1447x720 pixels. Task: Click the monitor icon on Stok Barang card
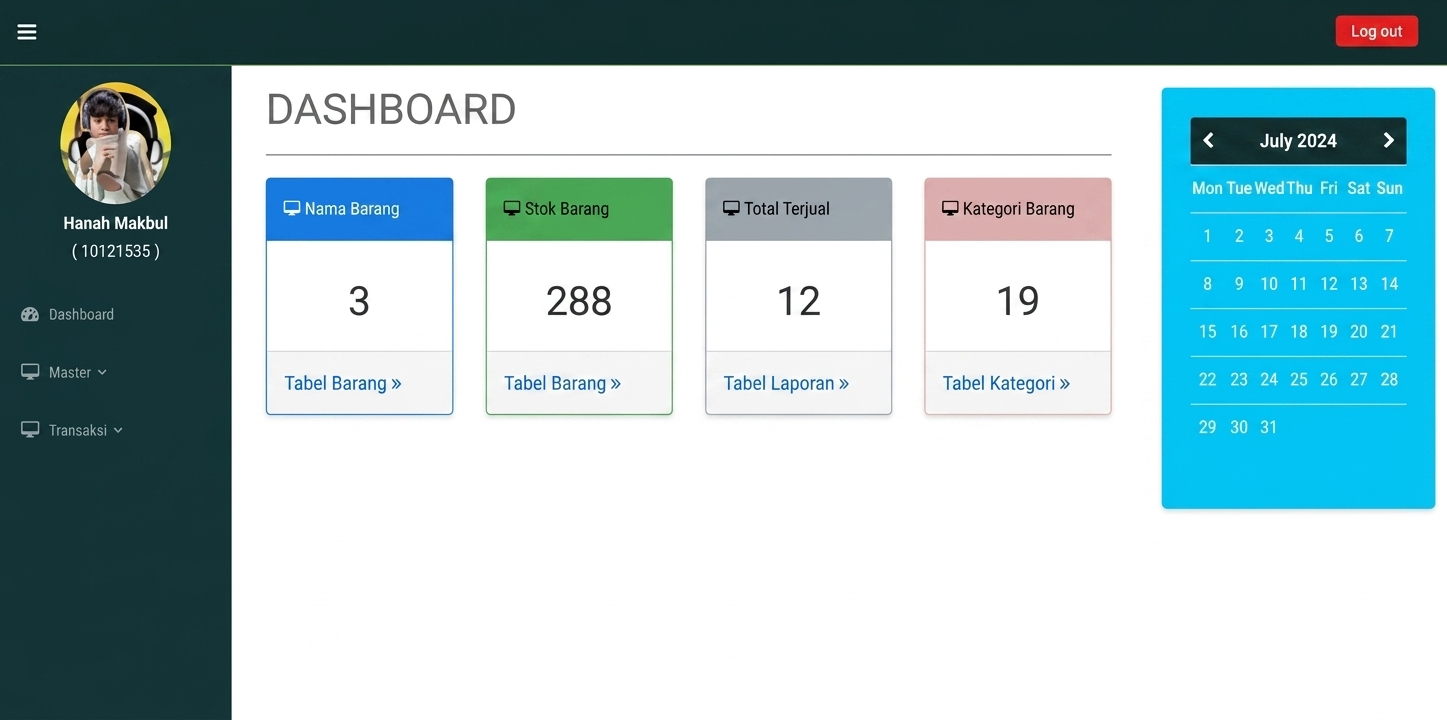512,208
